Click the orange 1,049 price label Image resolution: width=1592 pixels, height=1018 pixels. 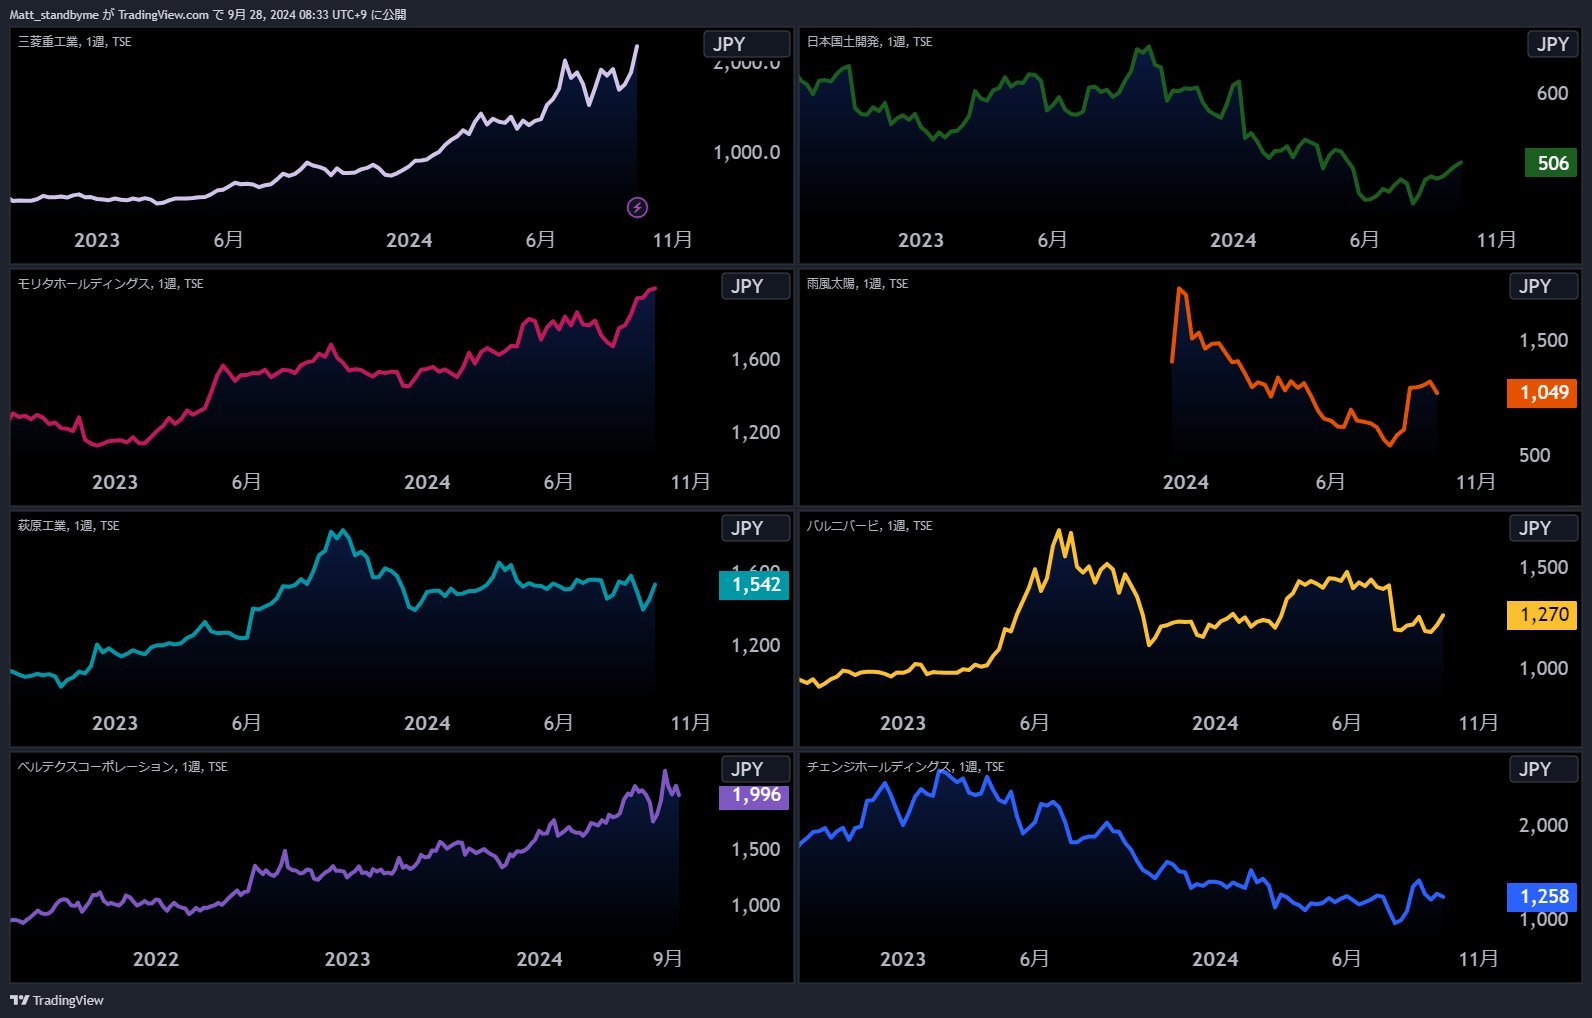pos(1542,393)
